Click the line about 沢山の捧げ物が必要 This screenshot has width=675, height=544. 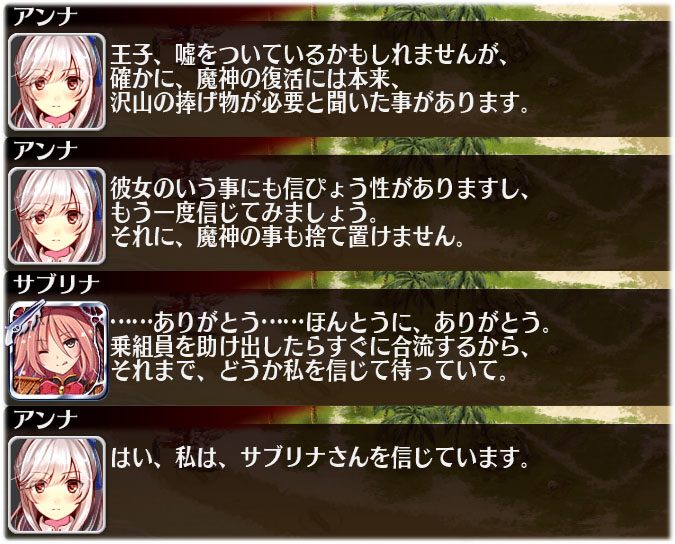coord(319,103)
